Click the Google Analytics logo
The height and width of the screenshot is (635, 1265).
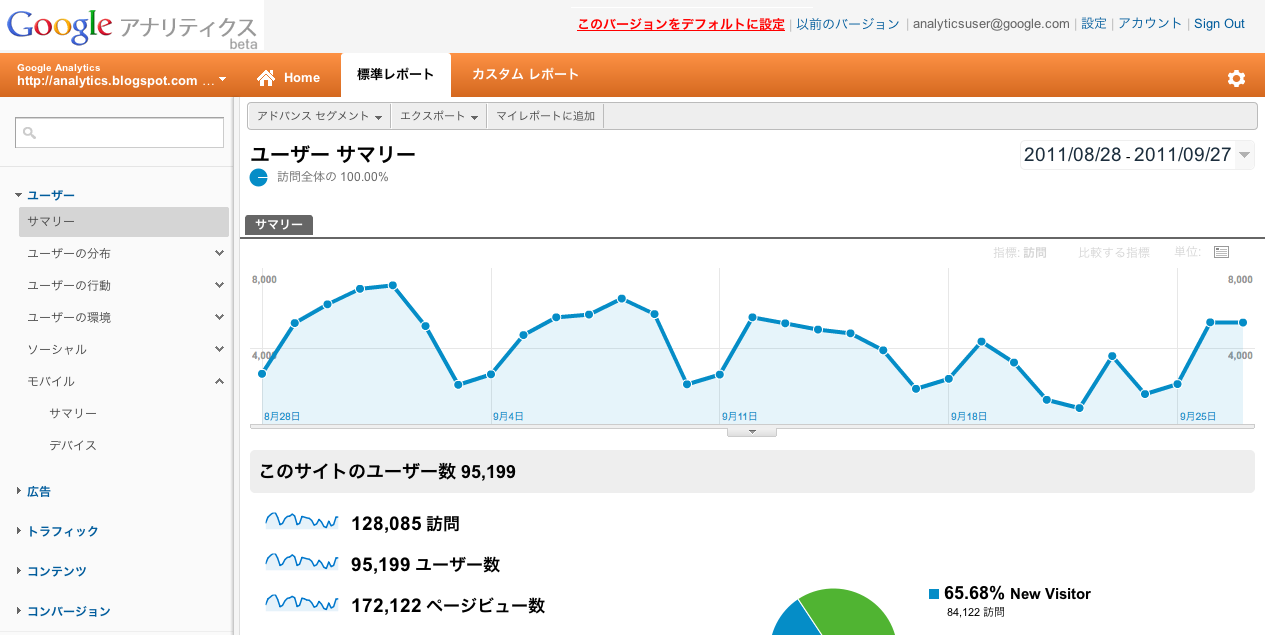pyautogui.click(x=132, y=27)
